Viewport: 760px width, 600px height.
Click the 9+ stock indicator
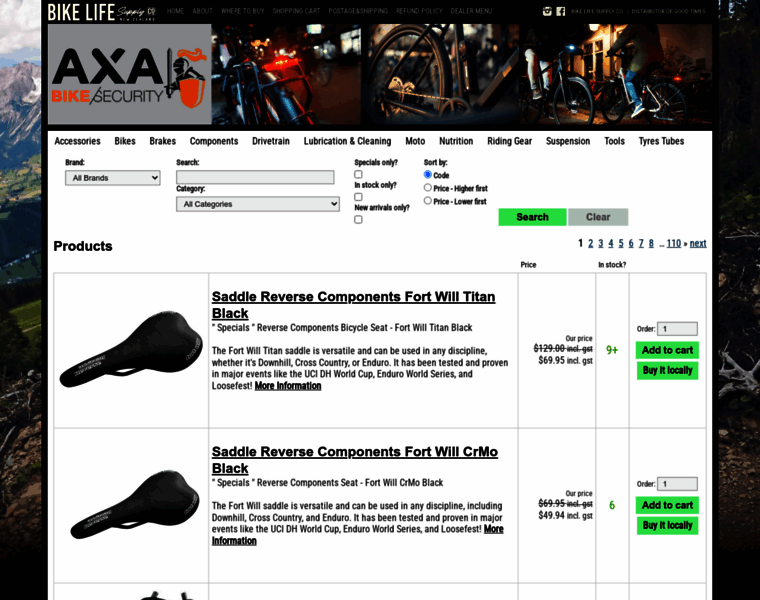pyautogui.click(x=612, y=350)
